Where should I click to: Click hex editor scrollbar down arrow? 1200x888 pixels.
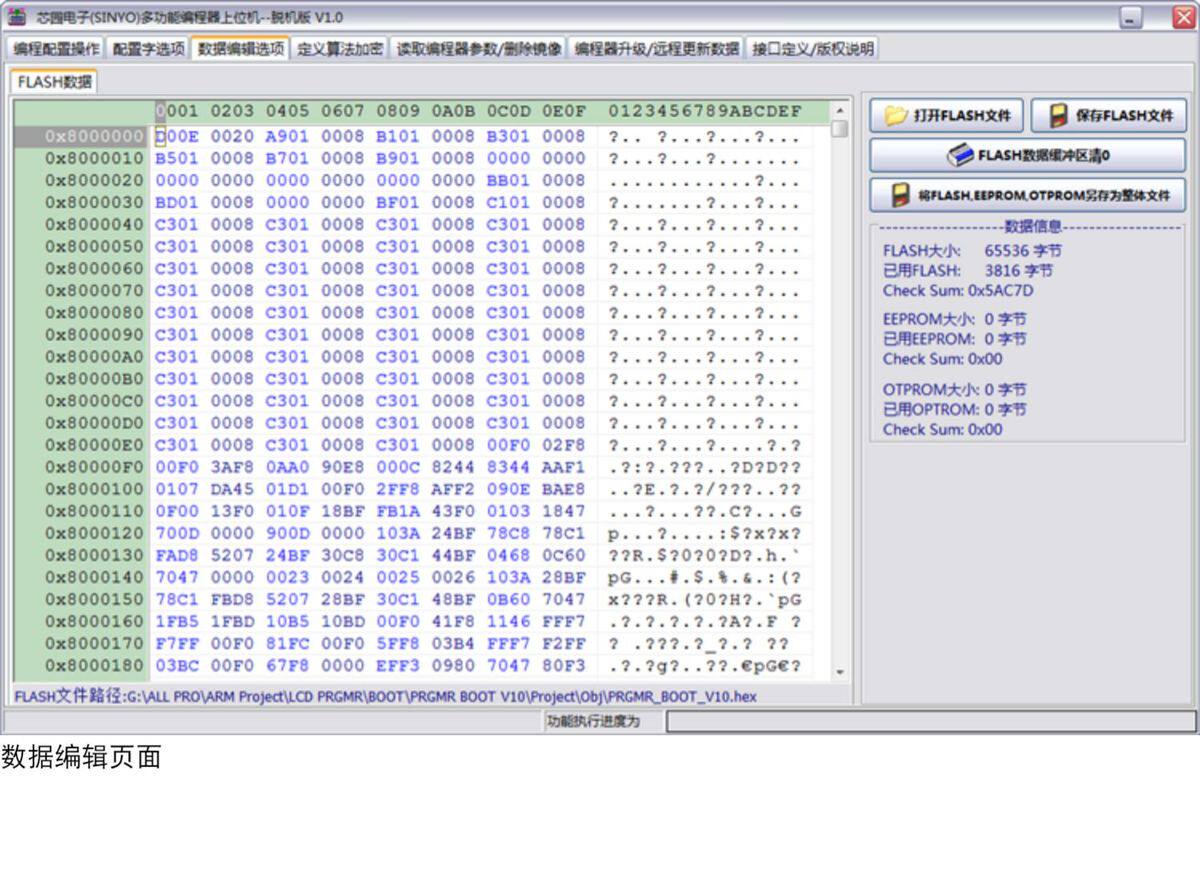[x=840, y=672]
